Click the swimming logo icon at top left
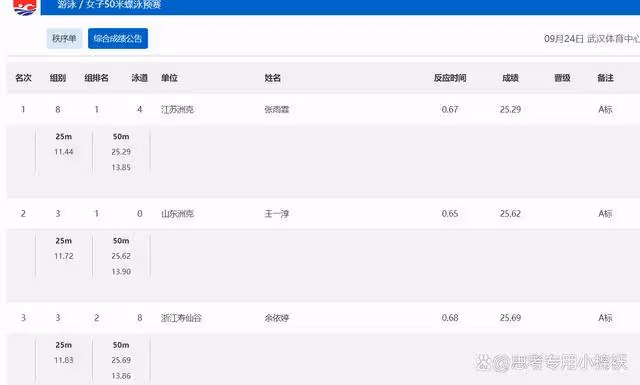The image size is (640, 385). 24,7
